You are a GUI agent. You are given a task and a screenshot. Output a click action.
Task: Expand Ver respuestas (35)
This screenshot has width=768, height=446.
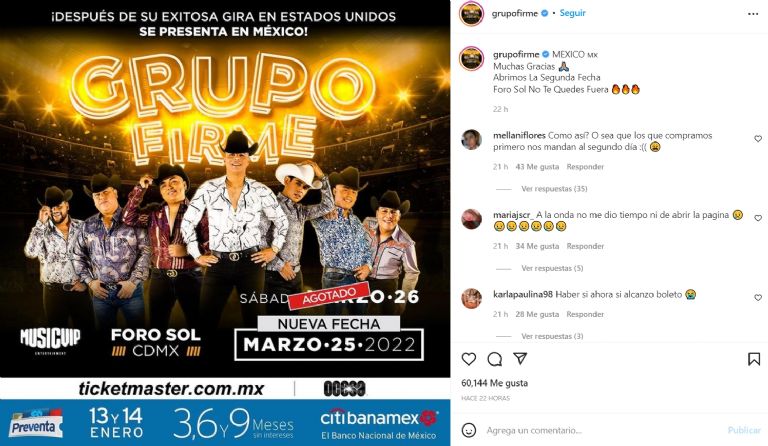tap(554, 188)
